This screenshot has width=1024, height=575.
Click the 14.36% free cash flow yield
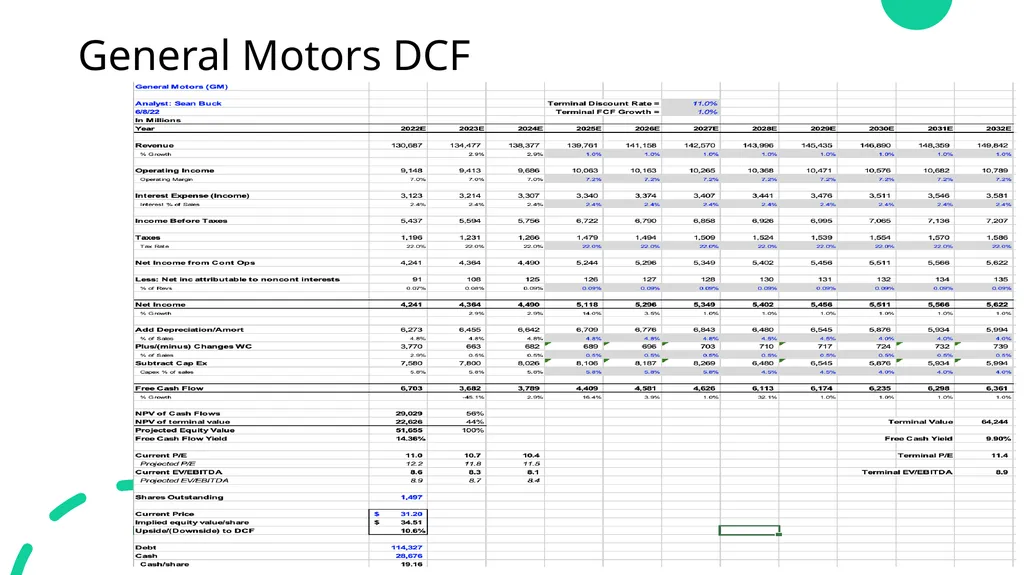click(409, 438)
